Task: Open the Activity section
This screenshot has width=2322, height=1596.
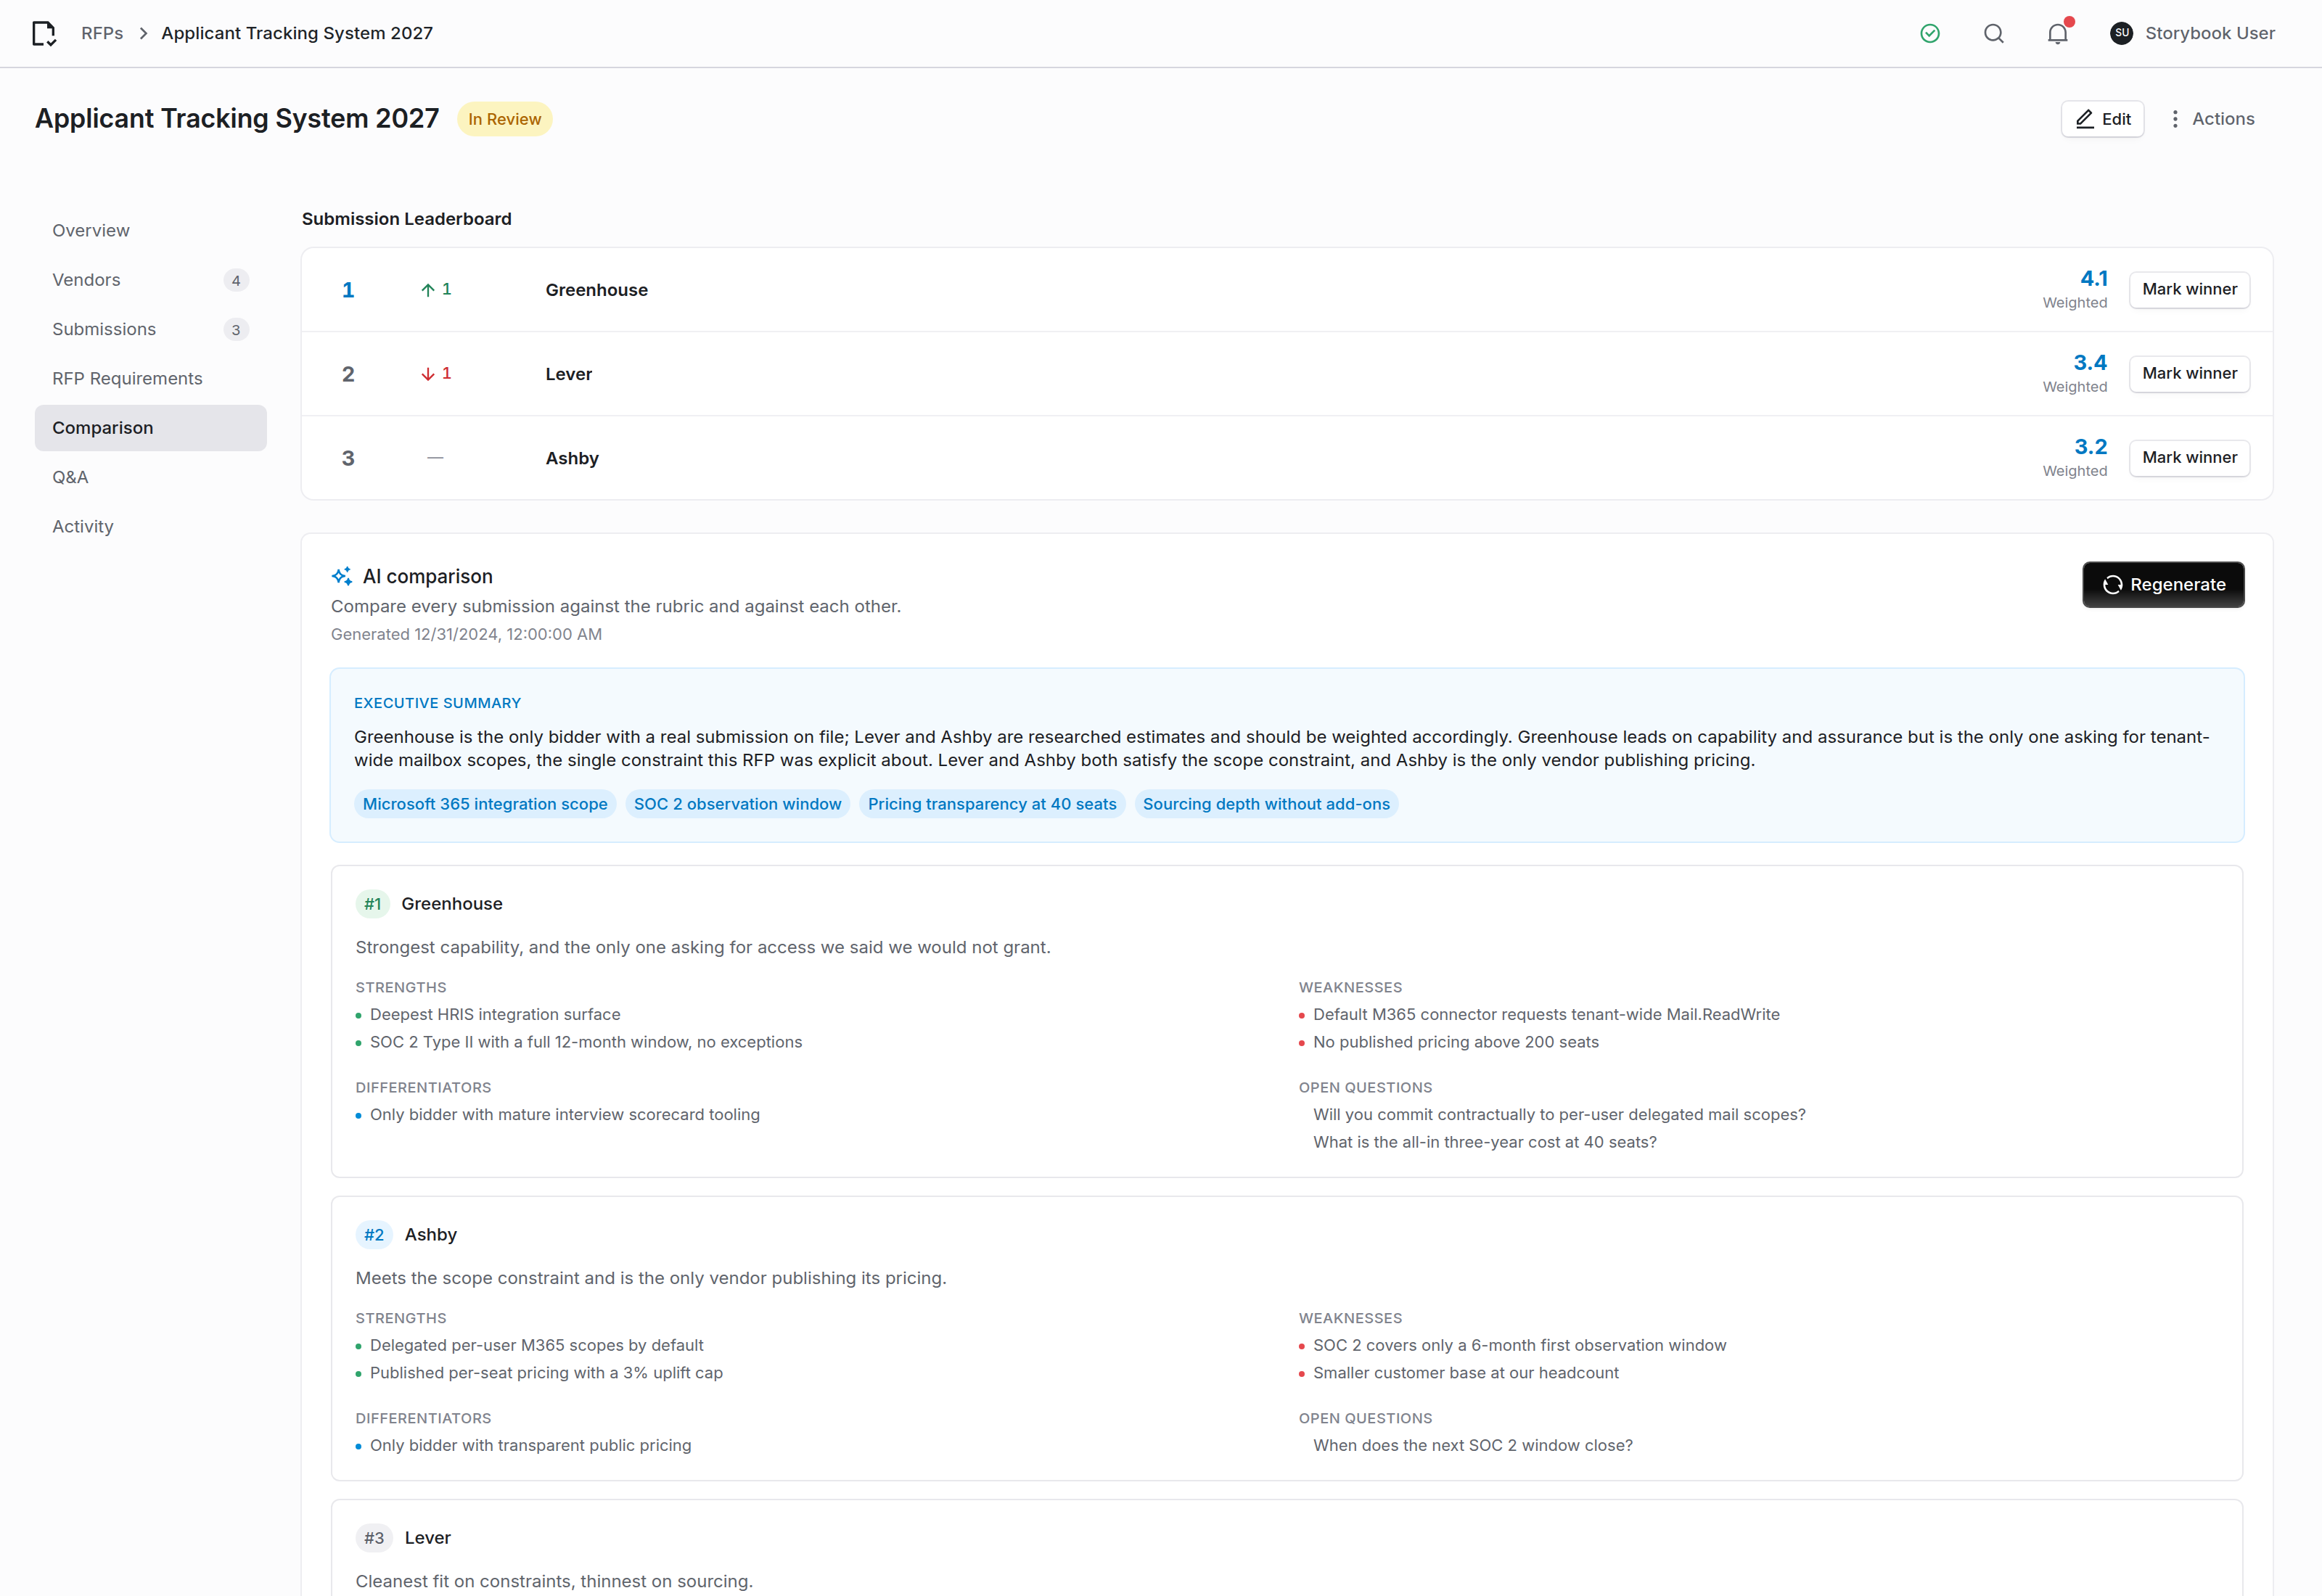Action: click(150, 526)
